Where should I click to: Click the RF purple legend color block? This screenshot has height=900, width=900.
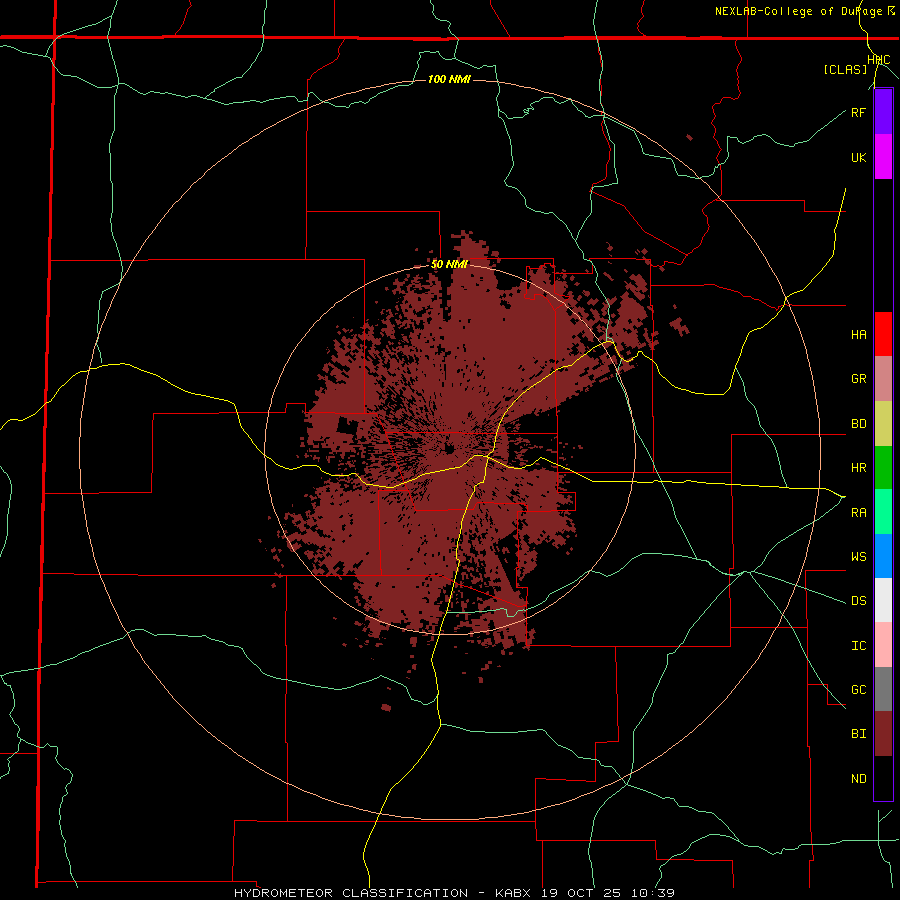pos(883,112)
